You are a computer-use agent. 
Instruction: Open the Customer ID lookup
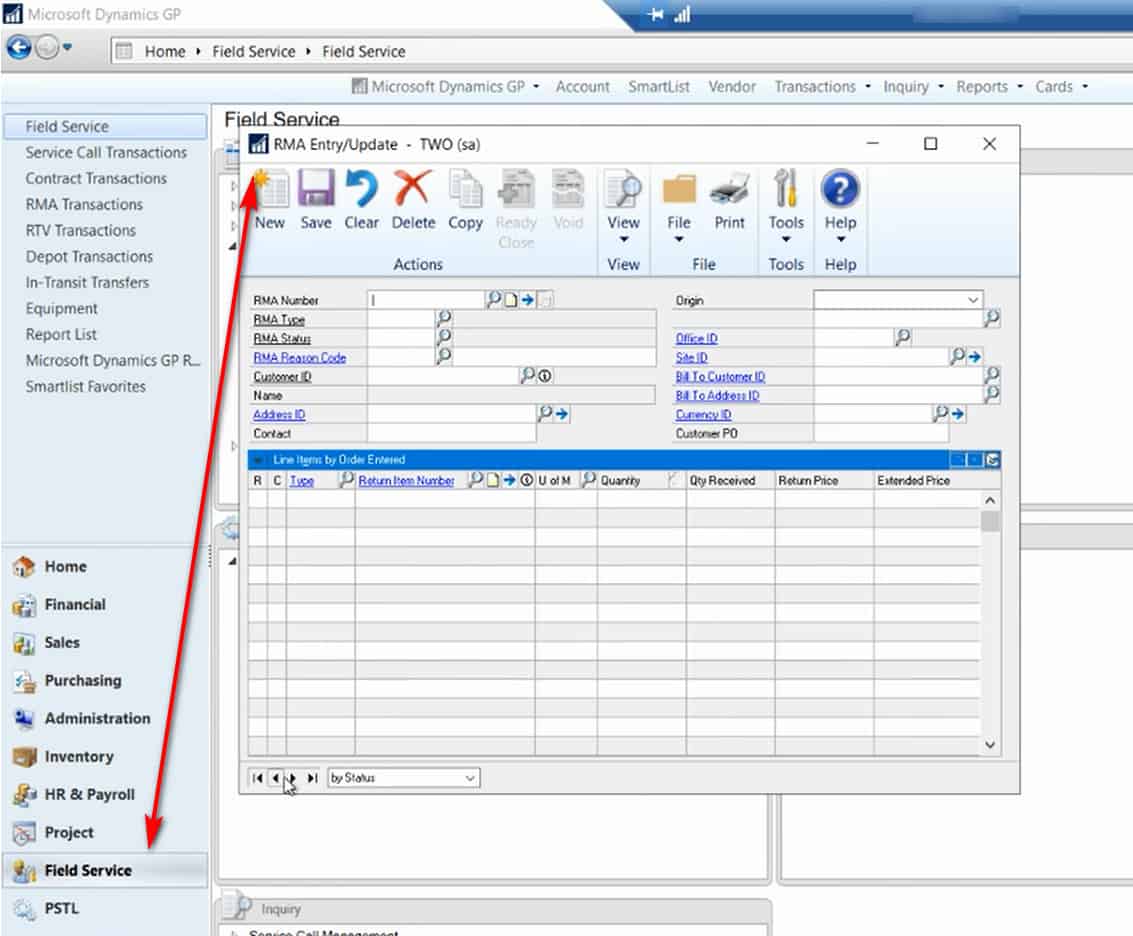tap(528, 375)
